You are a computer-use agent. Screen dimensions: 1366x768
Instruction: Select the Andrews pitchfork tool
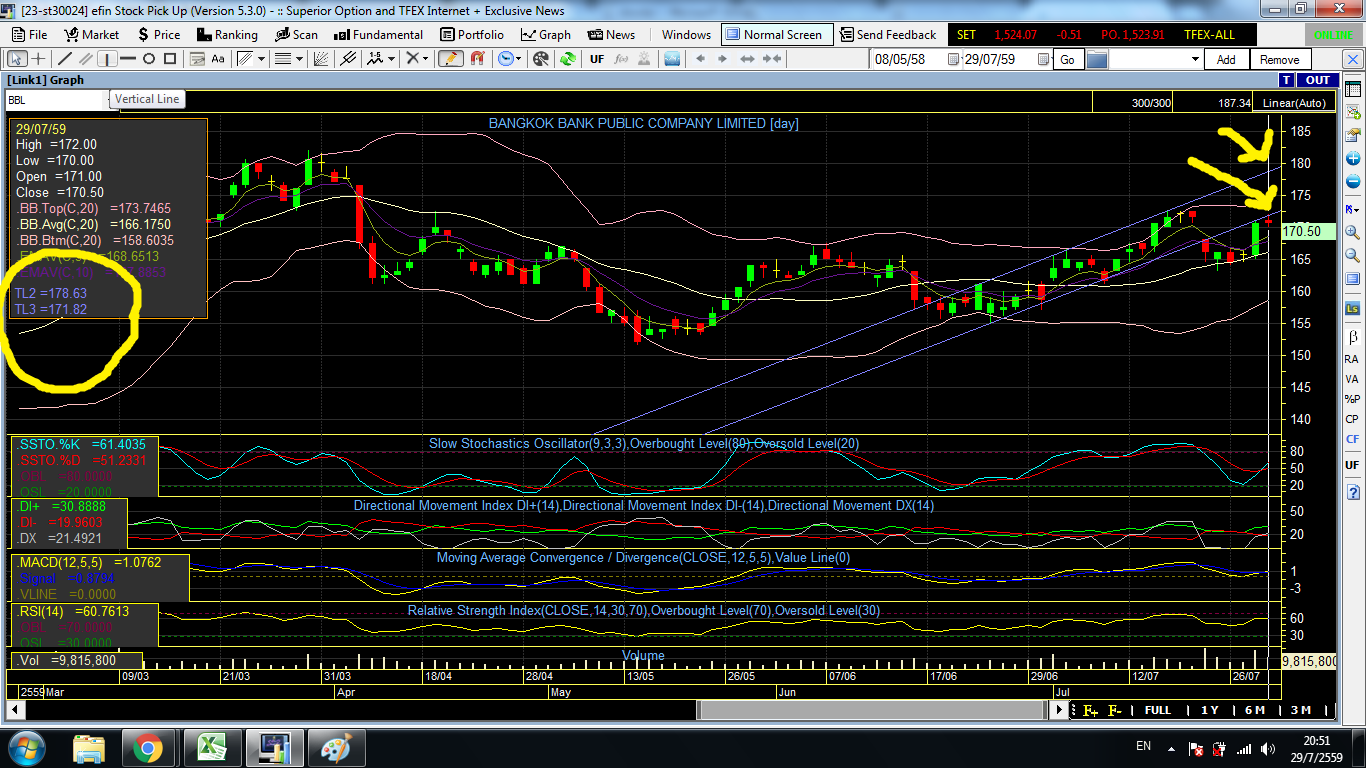(348, 59)
